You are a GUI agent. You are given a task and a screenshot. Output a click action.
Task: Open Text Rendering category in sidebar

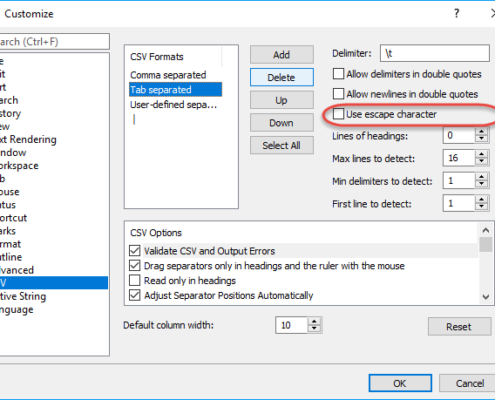pos(28,139)
